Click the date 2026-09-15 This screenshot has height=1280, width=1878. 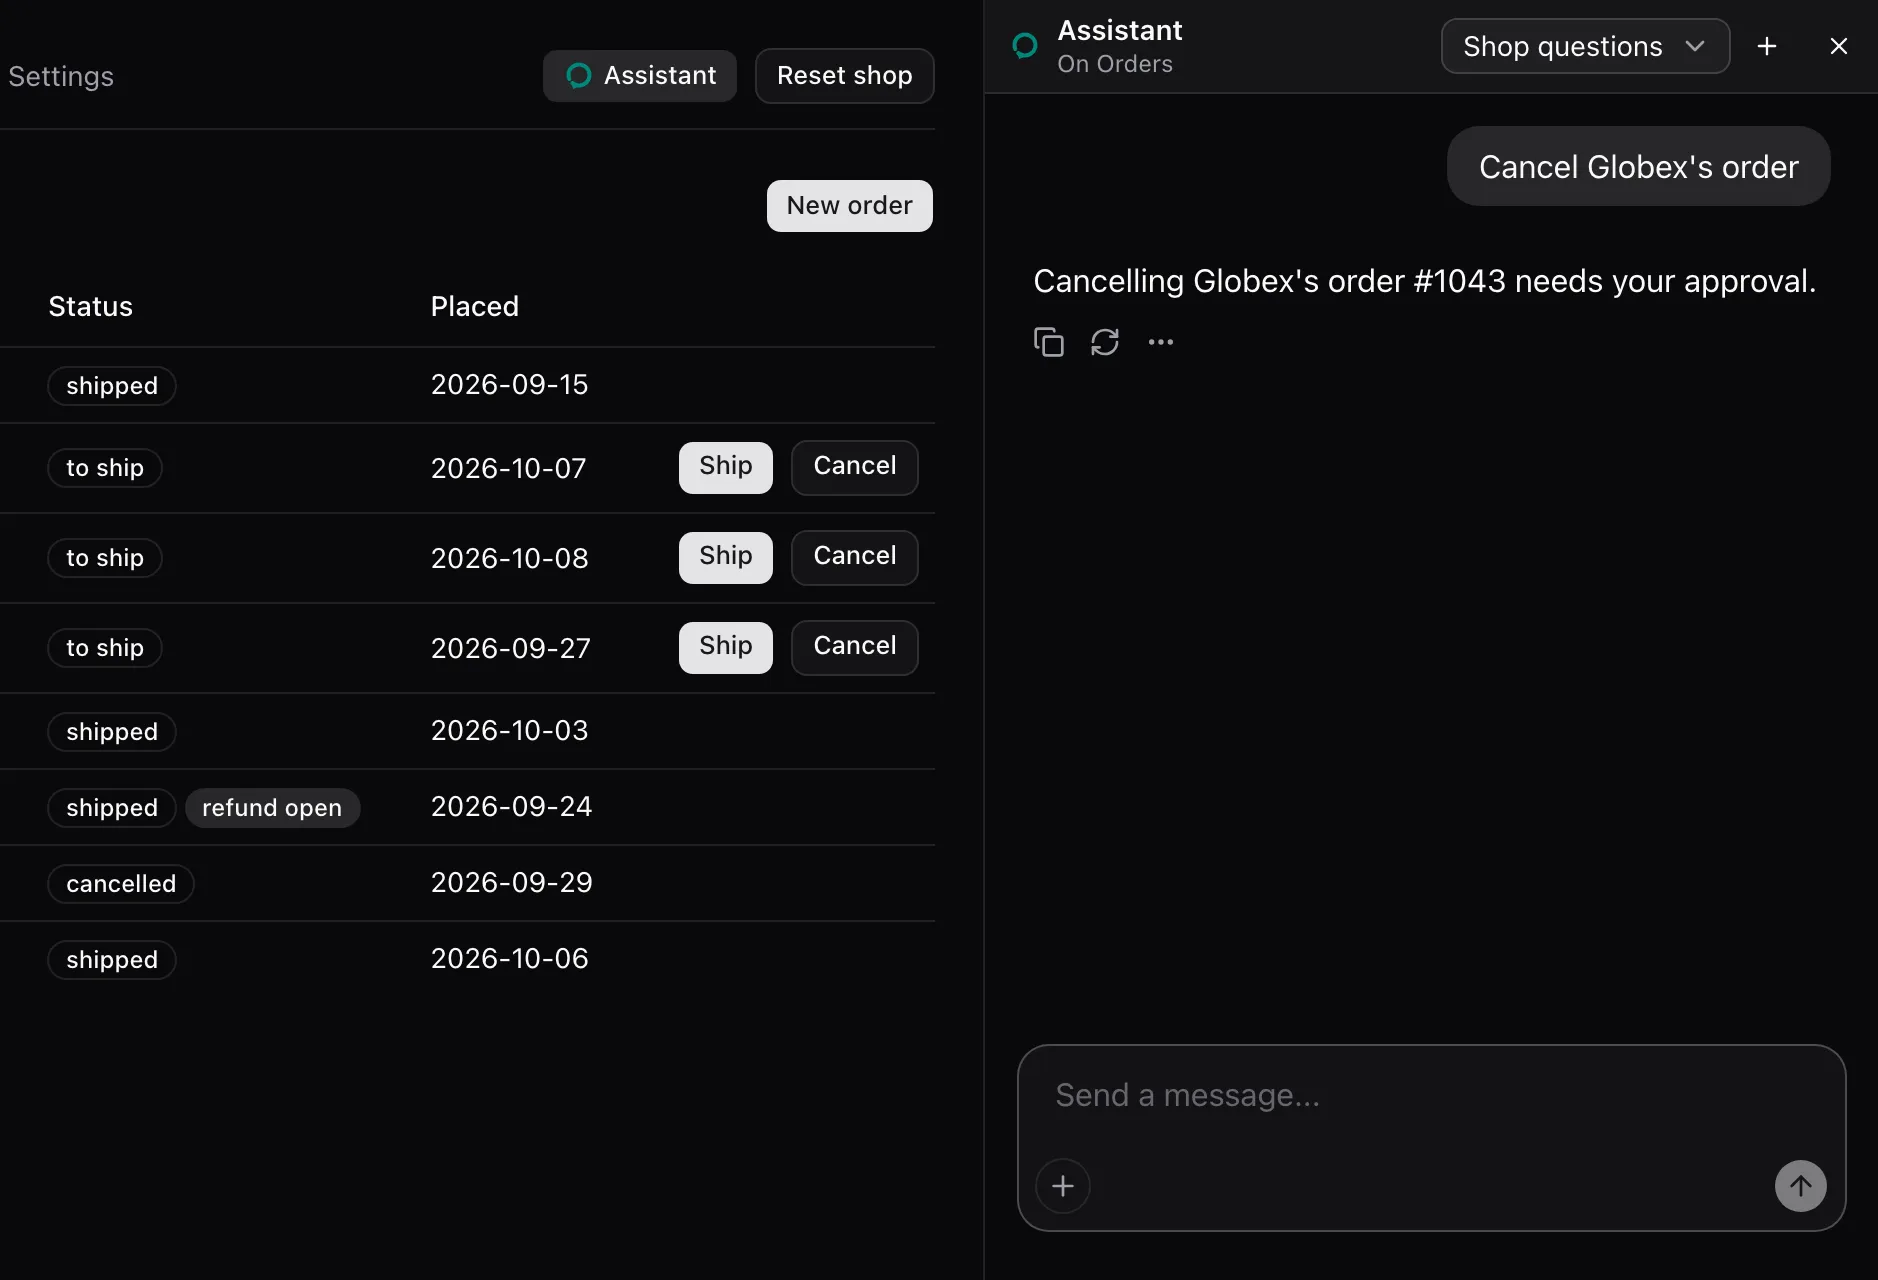(x=510, y=385)
